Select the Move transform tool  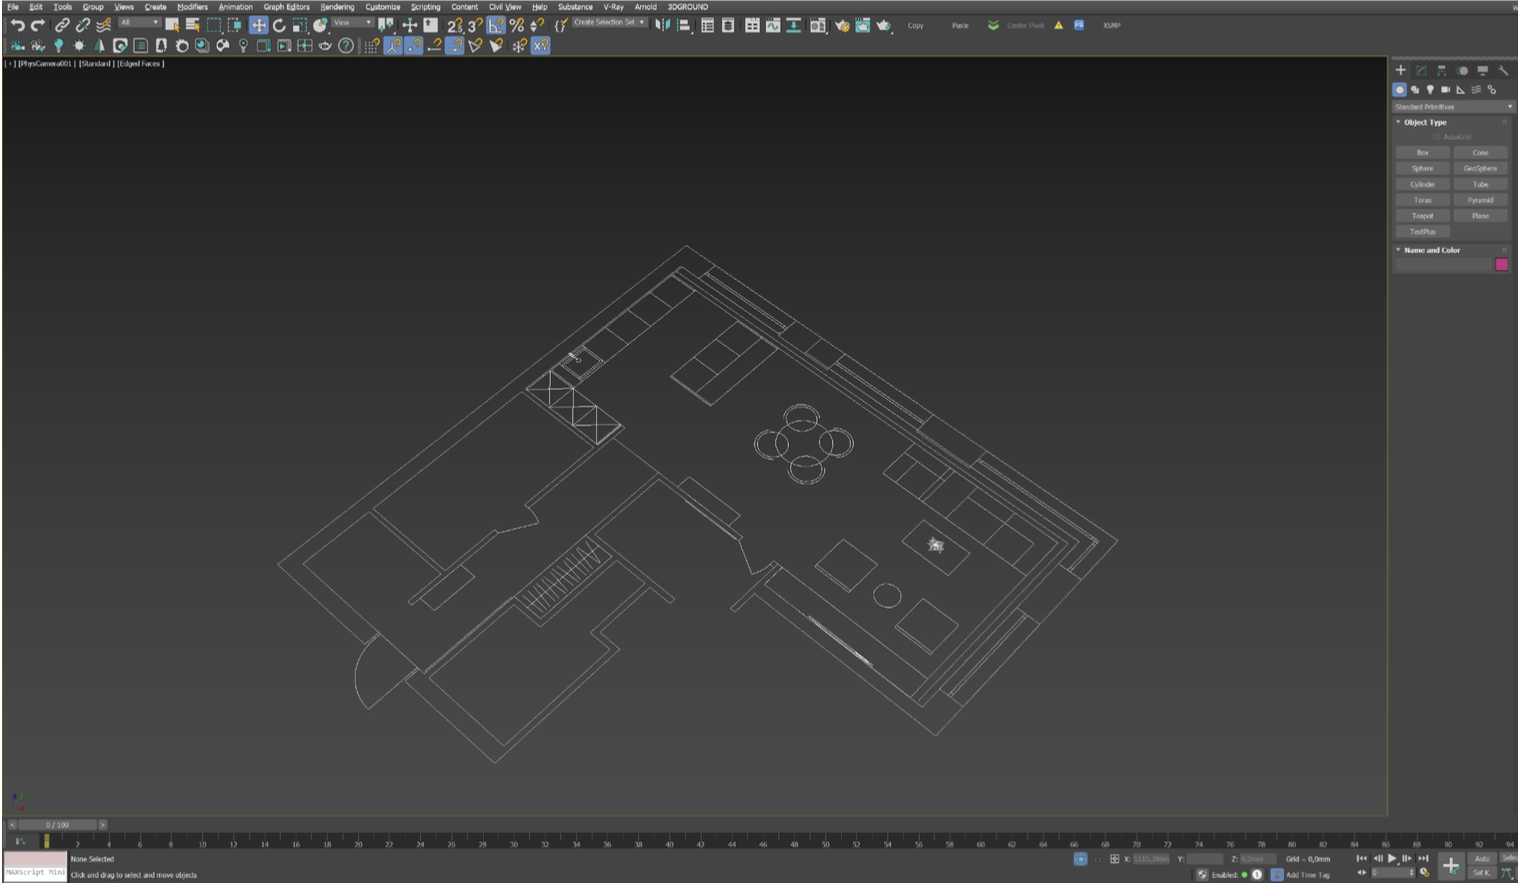tap(258, 25)
